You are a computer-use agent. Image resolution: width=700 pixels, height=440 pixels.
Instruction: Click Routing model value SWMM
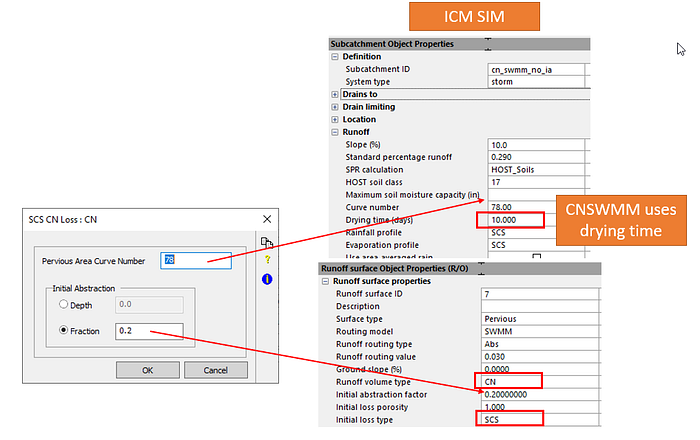pyautogui.click(x=540, y=332)
